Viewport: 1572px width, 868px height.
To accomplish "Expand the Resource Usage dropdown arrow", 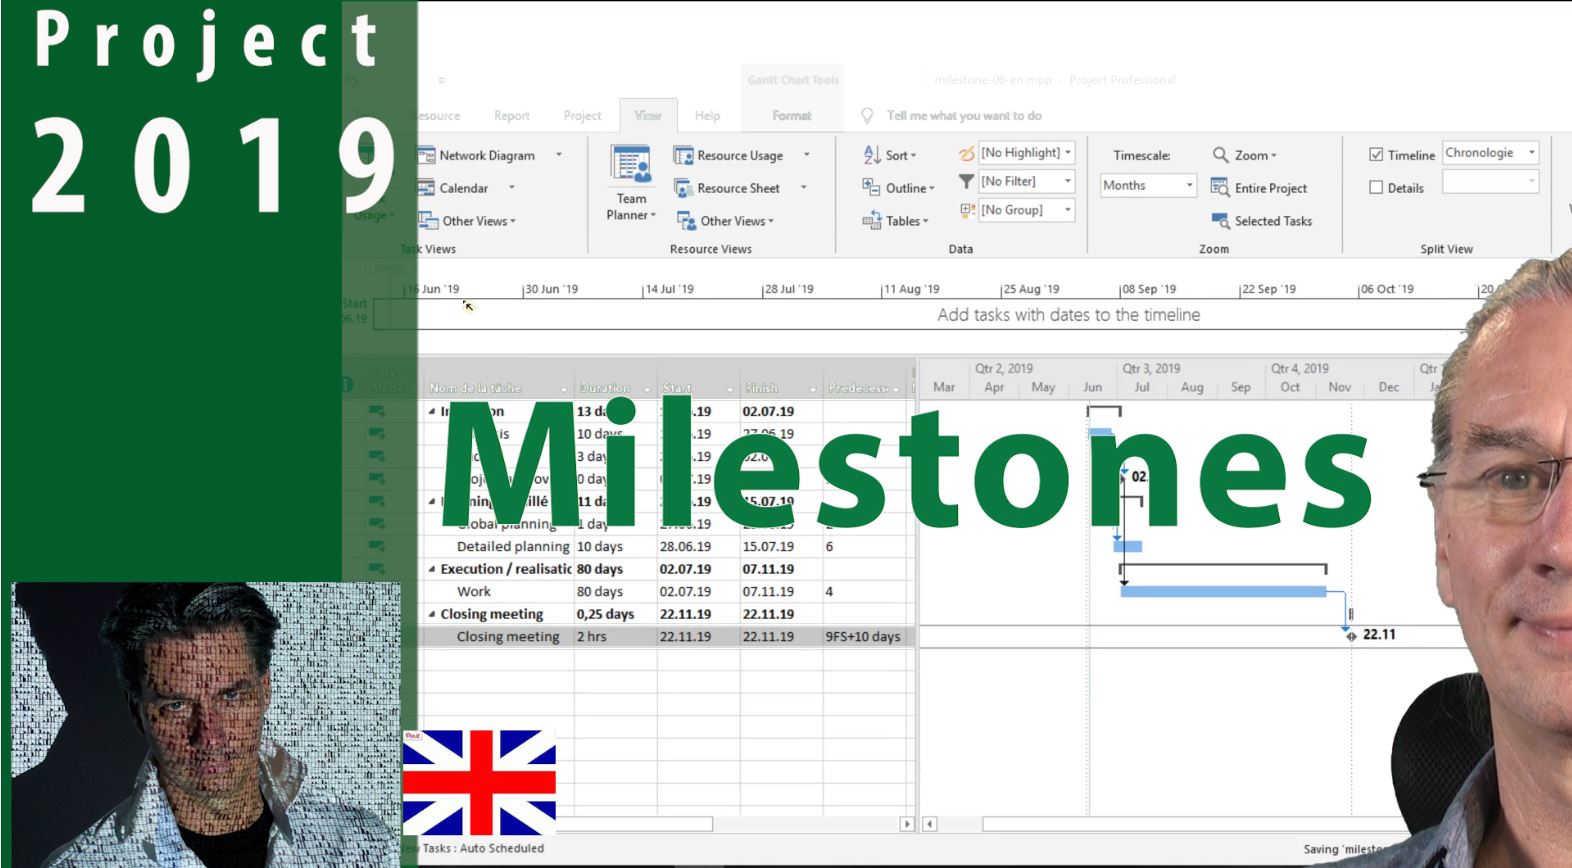I will [x=806, y=155].
